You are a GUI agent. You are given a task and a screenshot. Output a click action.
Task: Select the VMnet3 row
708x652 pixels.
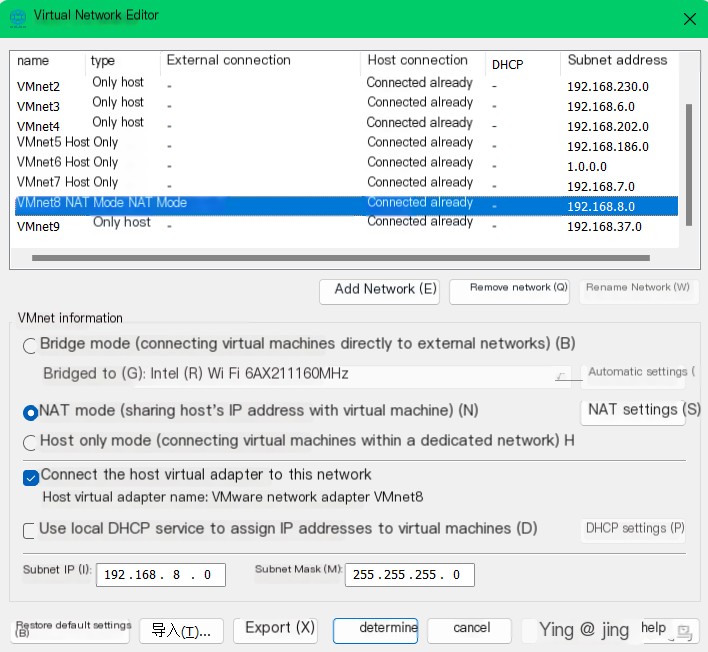pyautogui.click(x=346, y=105)
